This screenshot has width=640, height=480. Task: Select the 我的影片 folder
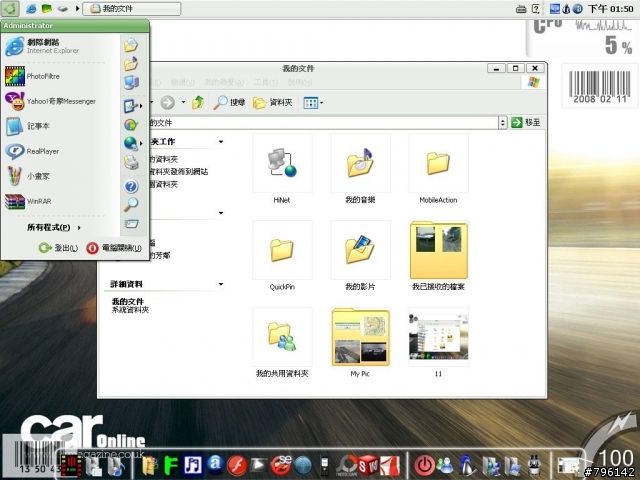[360, 256]
